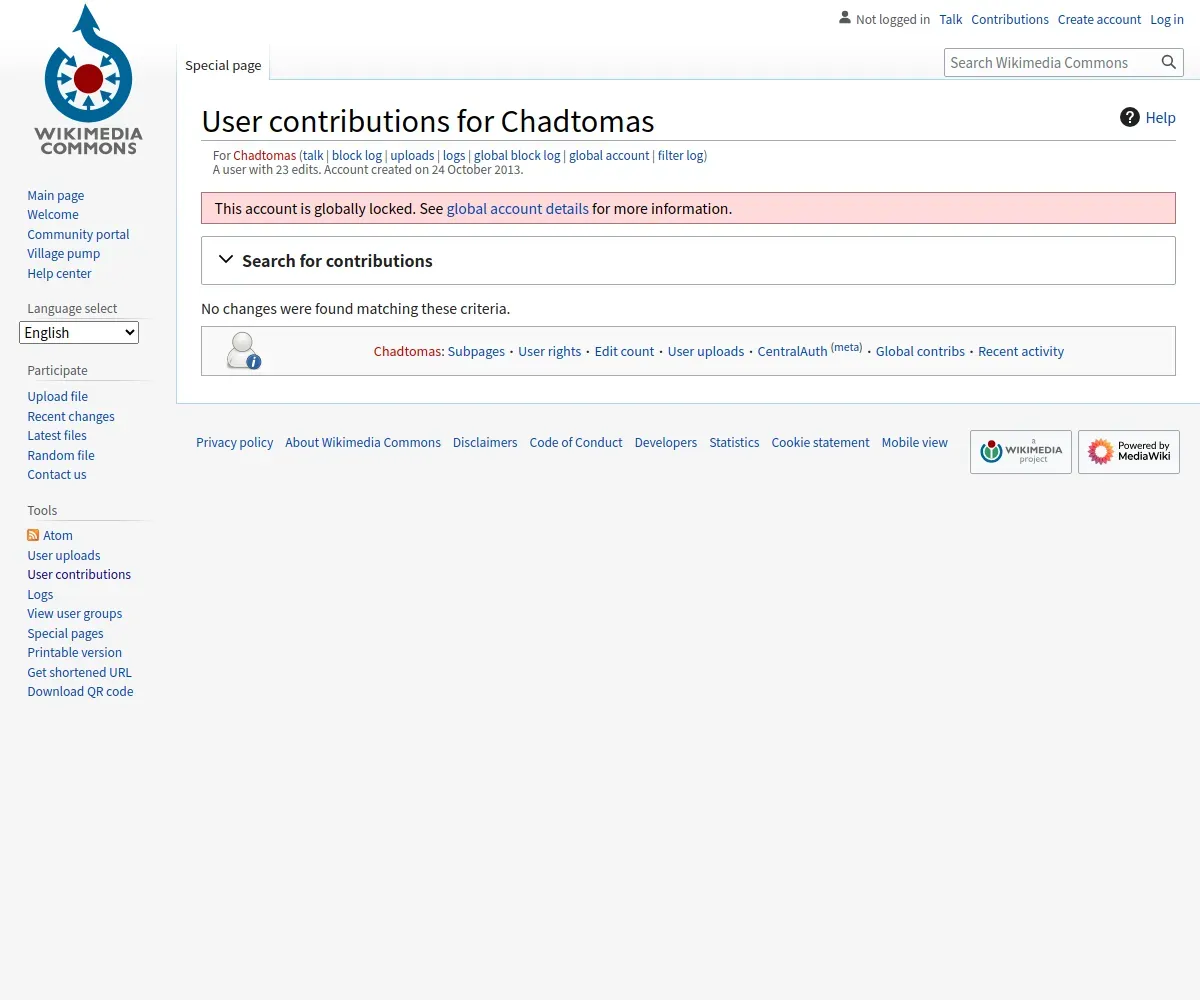Click global account details link
1200x1000 pixels.
[518, 208]
